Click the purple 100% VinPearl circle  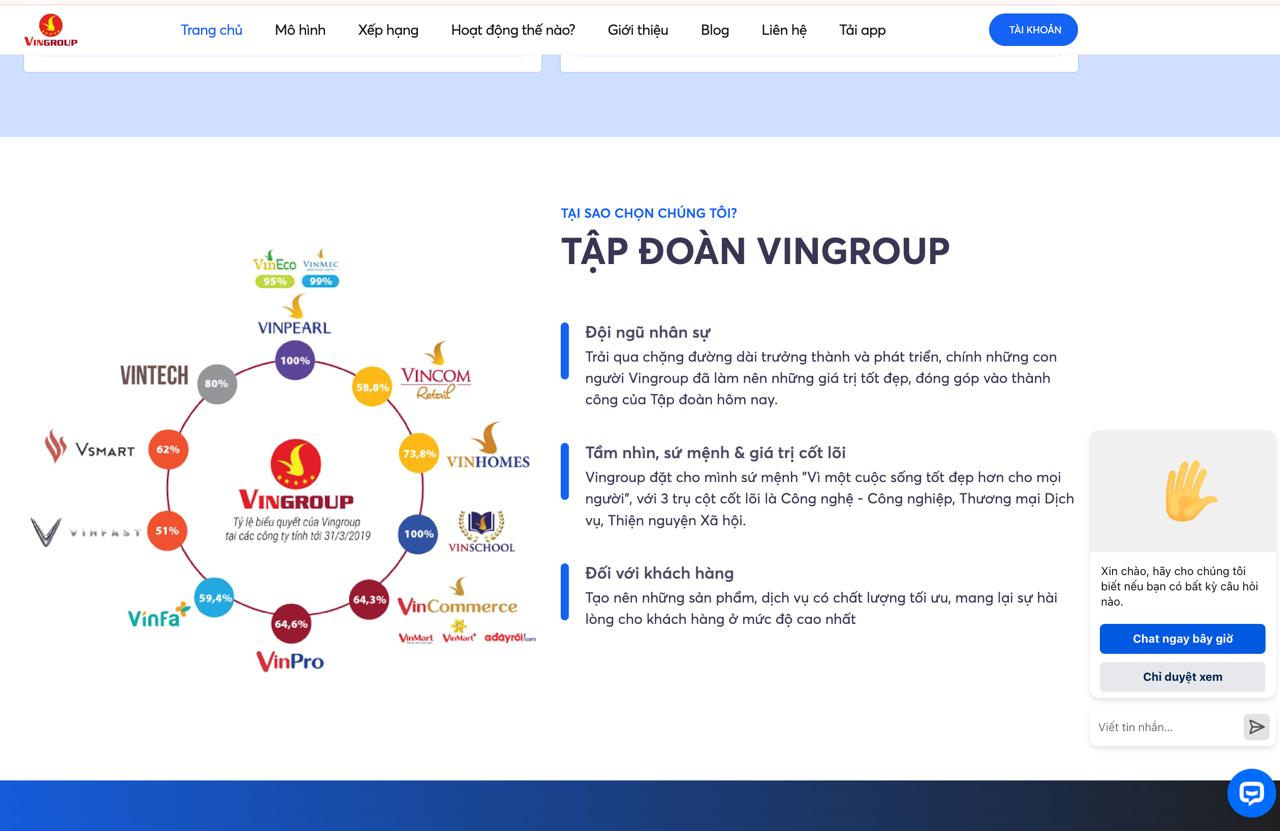[295, 360]
